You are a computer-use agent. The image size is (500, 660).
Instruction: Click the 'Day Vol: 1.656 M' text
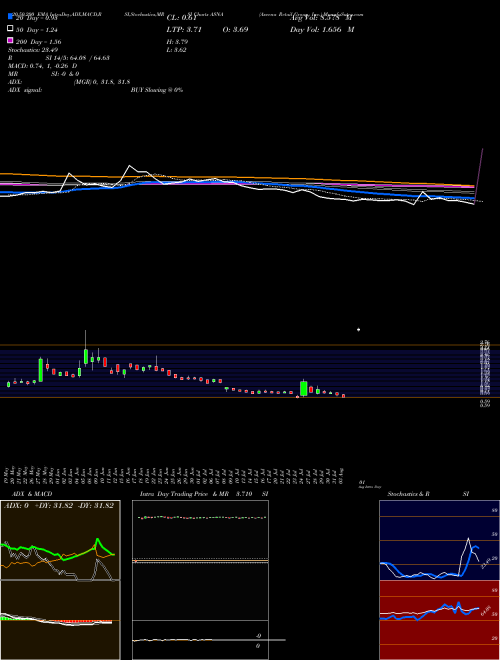(x=322, y=30)
